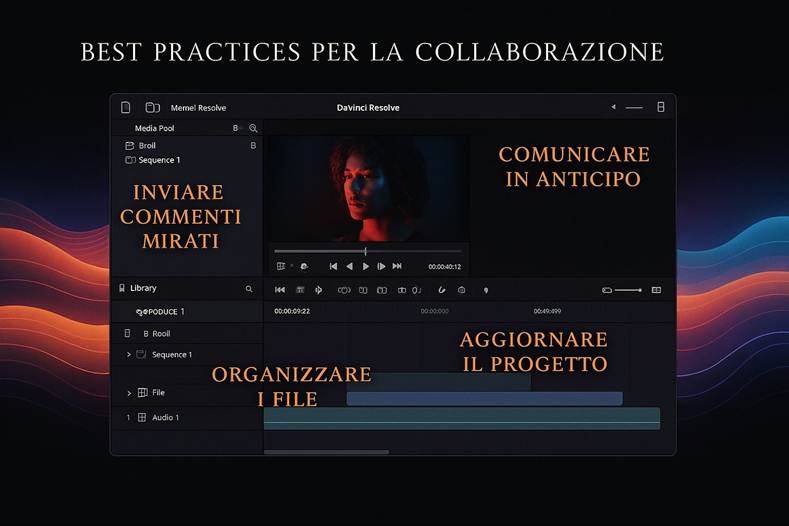The height and width of the screenshot is (526, 789).
Task: Click the split-clip box icon in timeline toolbar
Action: pos(363,290)
